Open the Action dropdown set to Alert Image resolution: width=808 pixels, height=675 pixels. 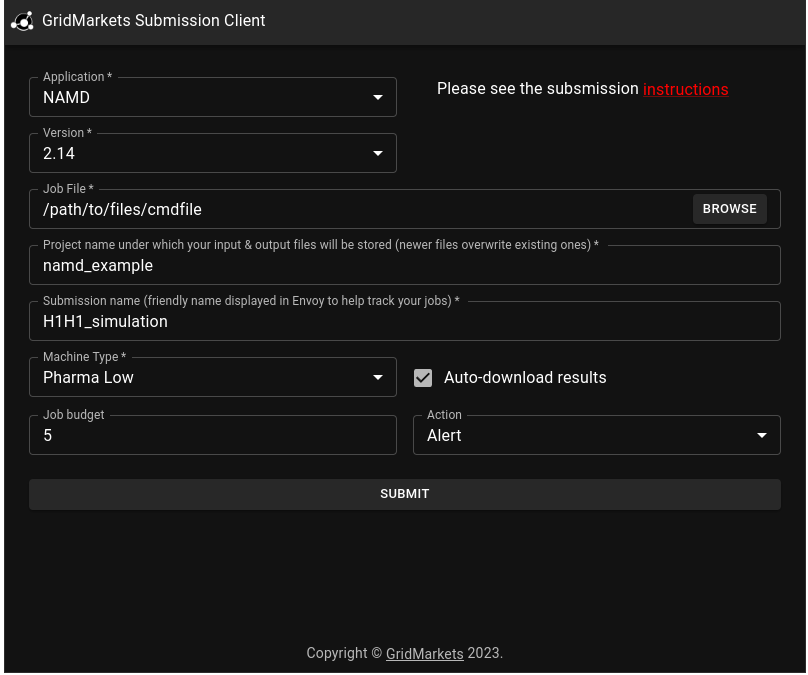point(597,435)
